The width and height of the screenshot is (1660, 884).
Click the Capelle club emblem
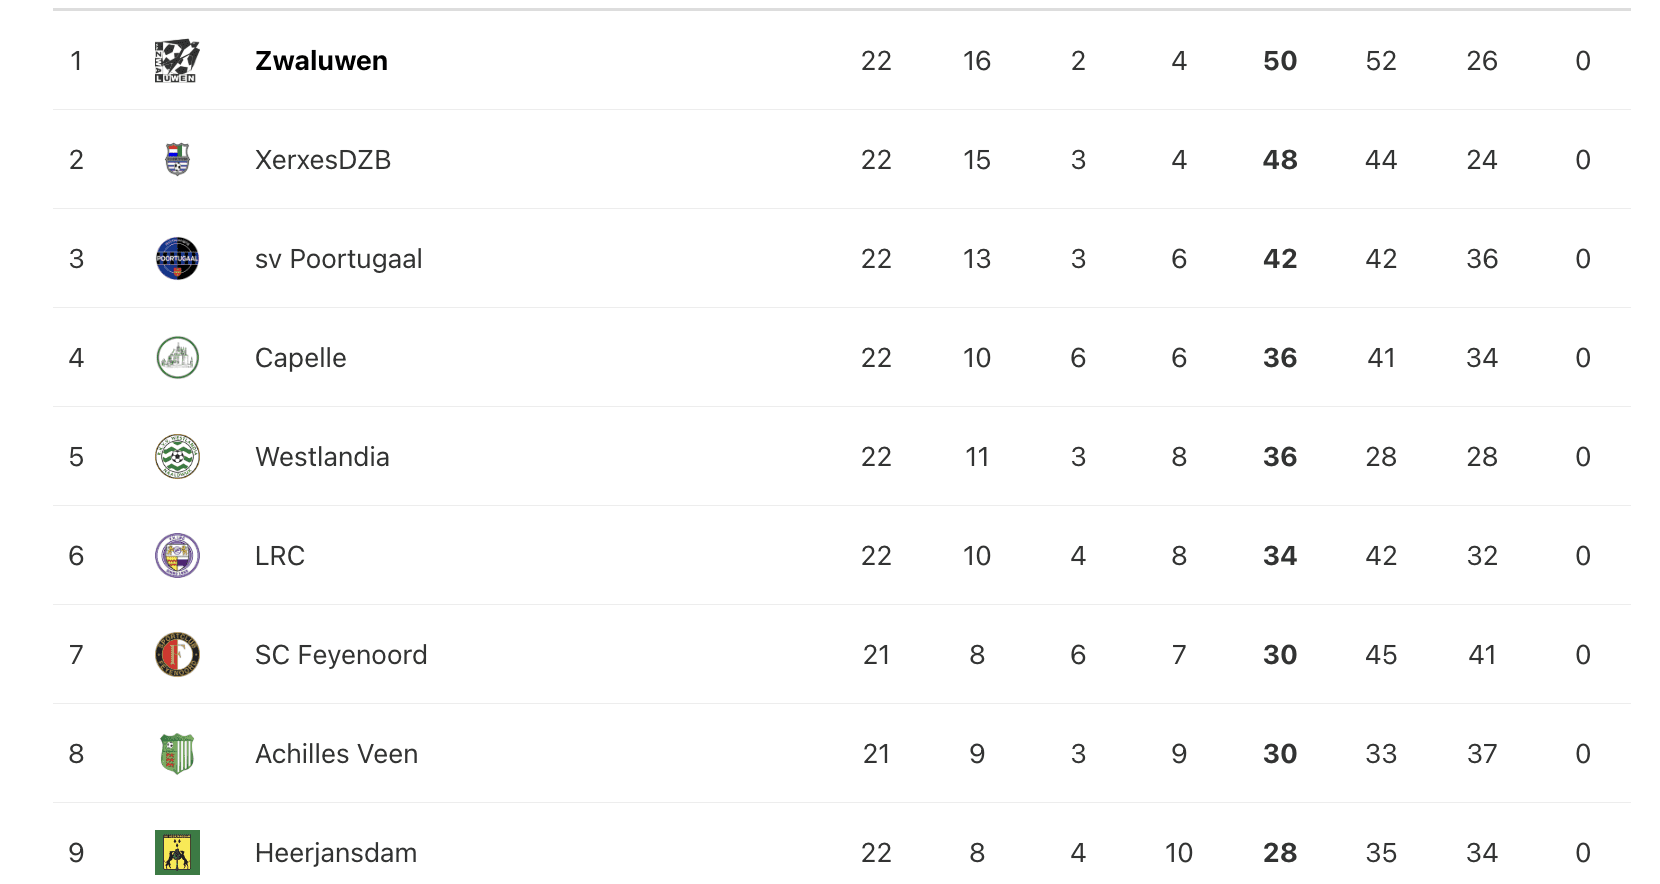(x=177, y=358)
